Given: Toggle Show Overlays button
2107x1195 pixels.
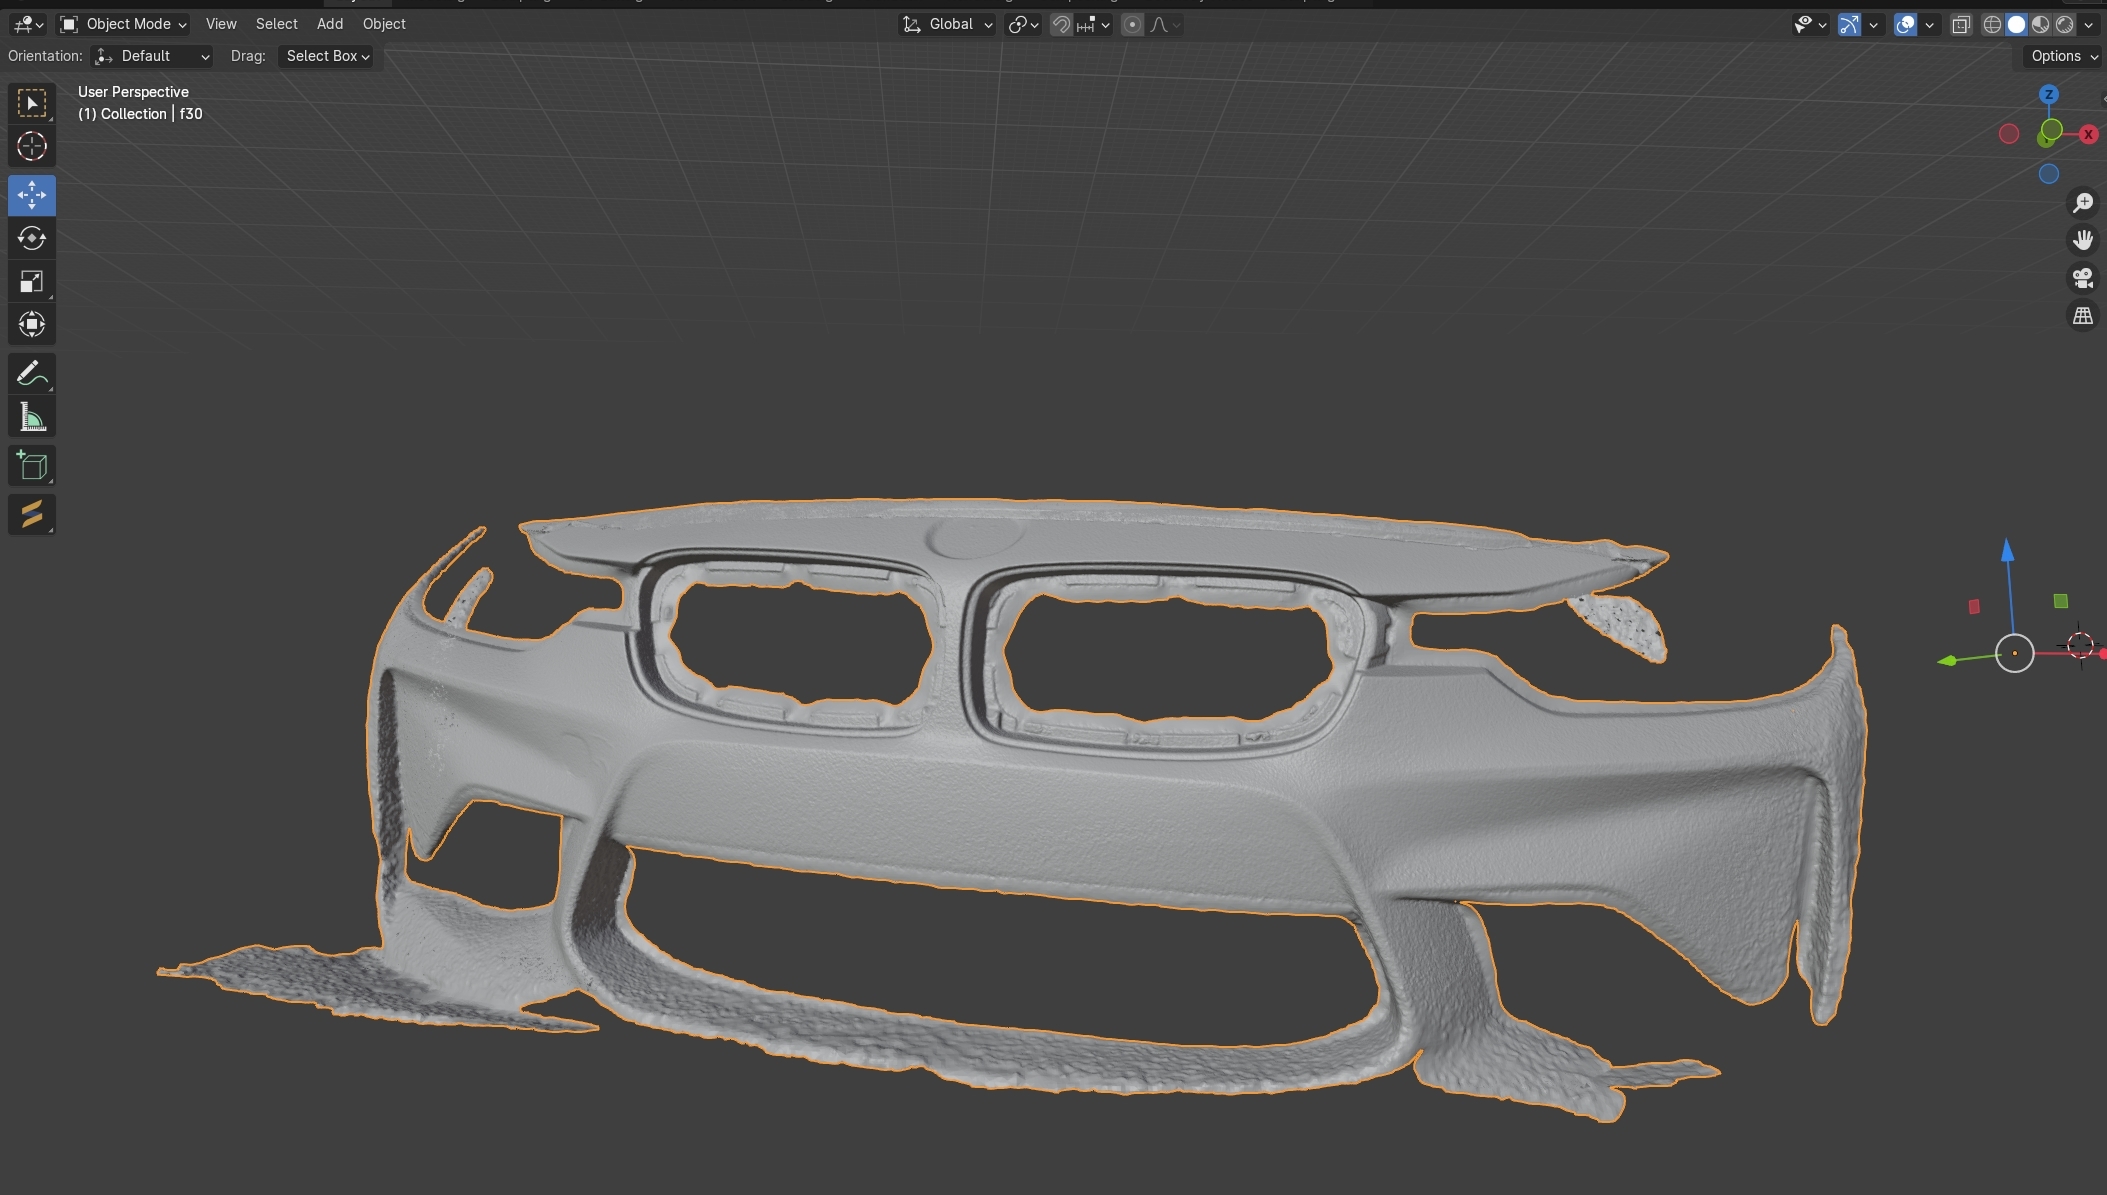Looking at the screenshot, I should click(1906, 25).
